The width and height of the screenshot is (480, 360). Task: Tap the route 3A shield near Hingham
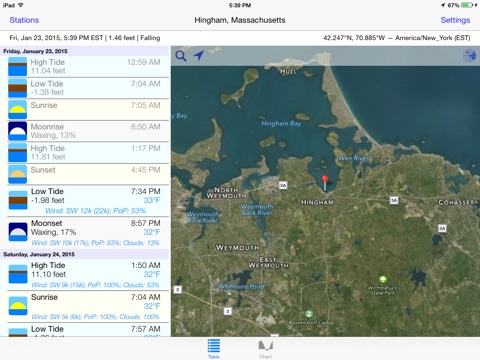[x=283, y=185]
